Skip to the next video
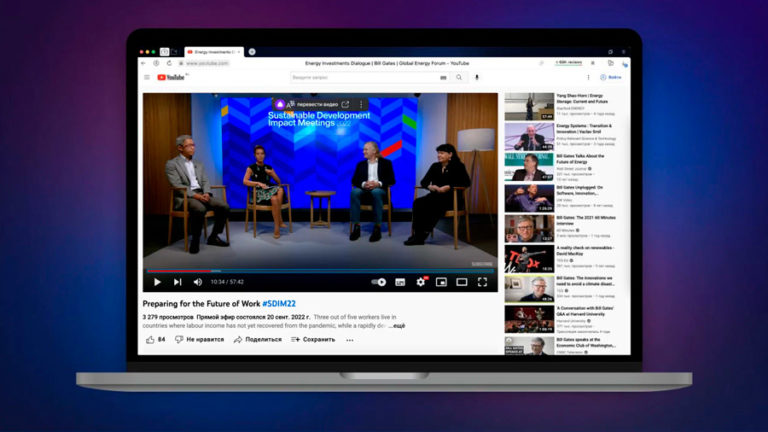Image resolution: width=768 pixels, height=432 pixels. [x=177, y=282]
